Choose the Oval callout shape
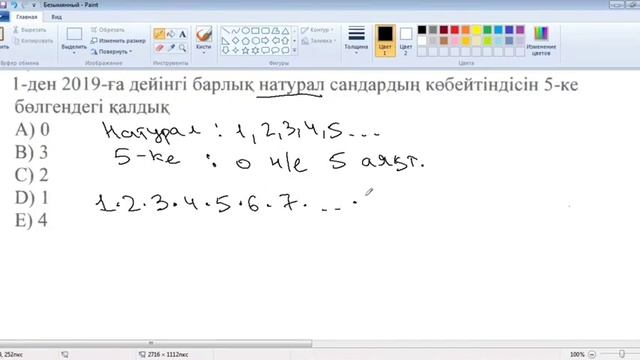The image size is (640, 360). (x=276, y=51)
